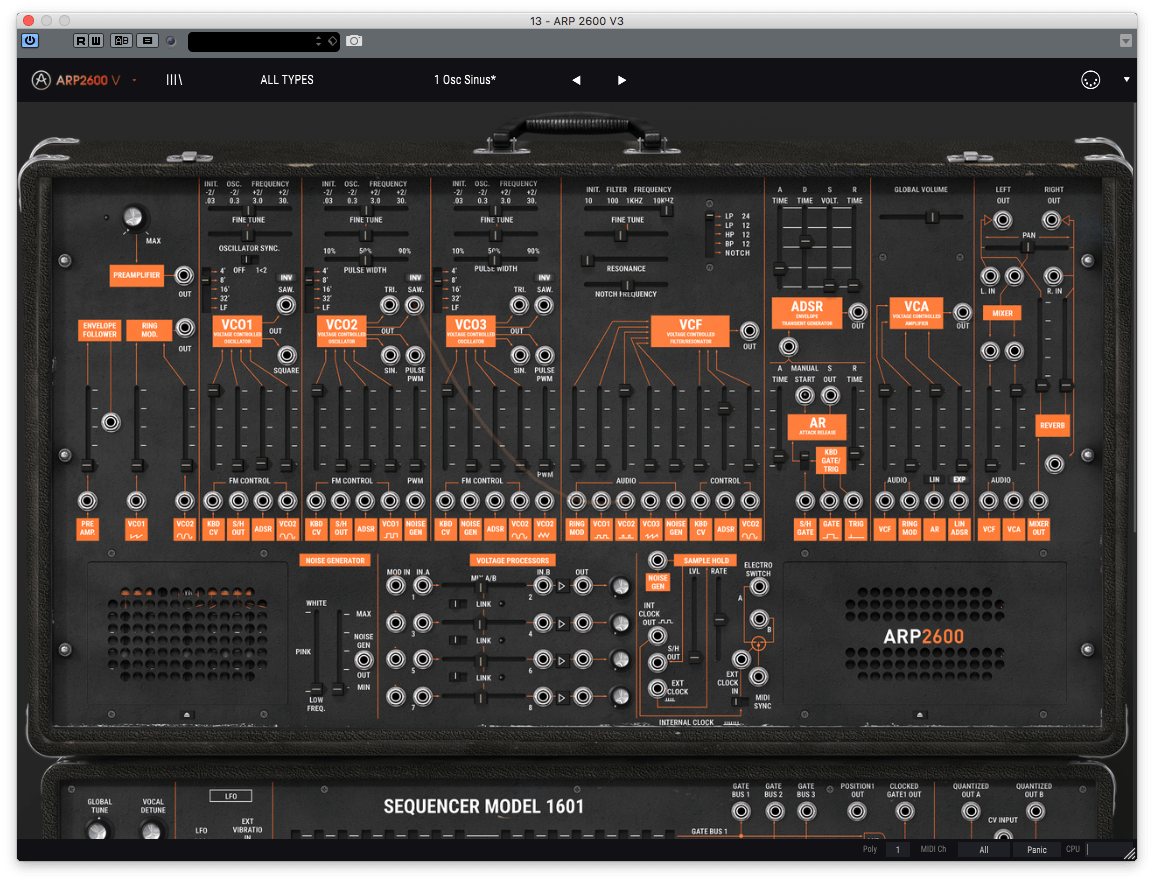Toggle the VCO2 INV button
The image size is (1154, 882).
click(416, 278)
